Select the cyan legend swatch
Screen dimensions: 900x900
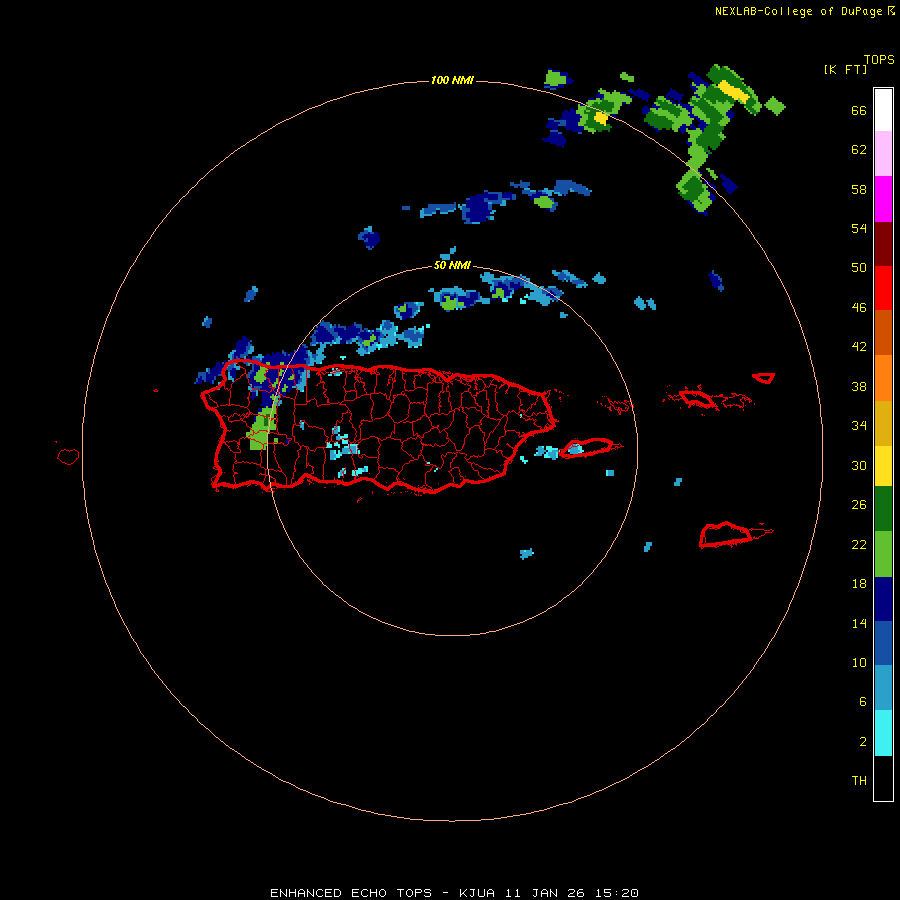pyautogui.click(x=883, y=733)
